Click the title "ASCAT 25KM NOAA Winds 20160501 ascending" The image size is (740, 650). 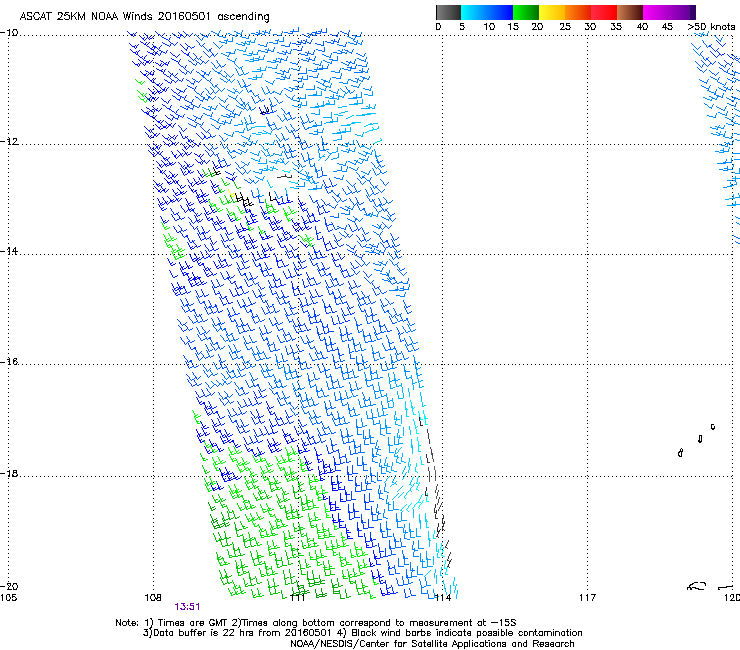[x=144, y=17]
